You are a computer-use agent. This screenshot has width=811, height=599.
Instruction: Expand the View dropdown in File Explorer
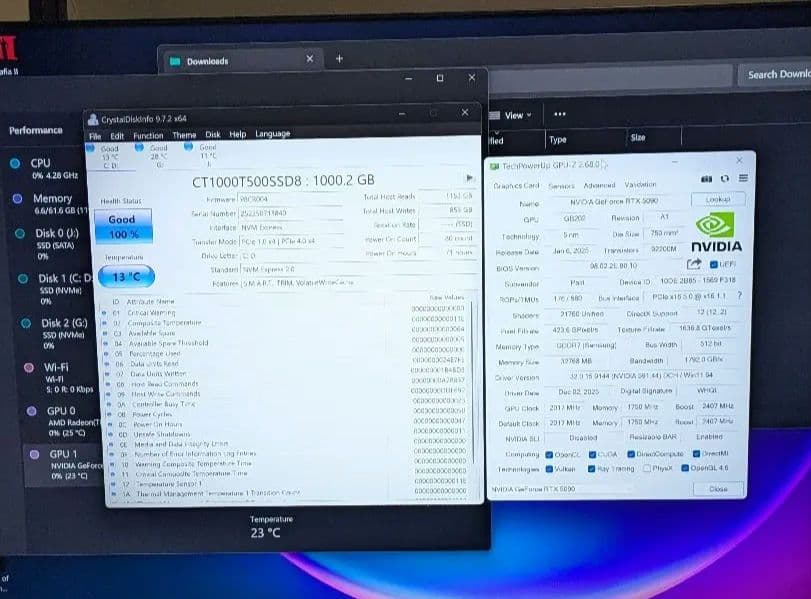pyautogui.click(x=517, y=115)
